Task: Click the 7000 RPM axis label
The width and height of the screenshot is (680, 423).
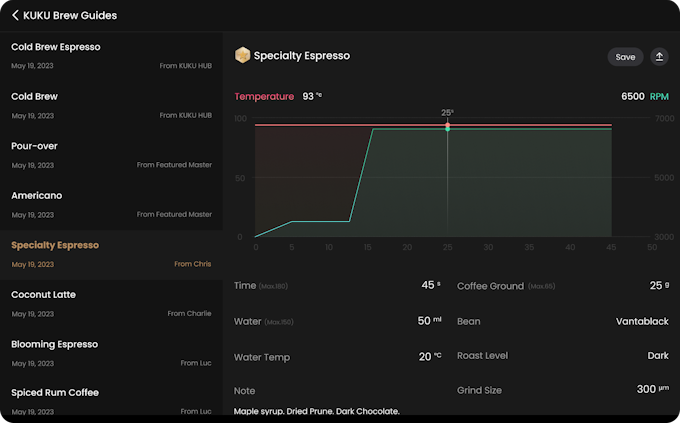Action: pyautogui.click(x=664, y=118)
